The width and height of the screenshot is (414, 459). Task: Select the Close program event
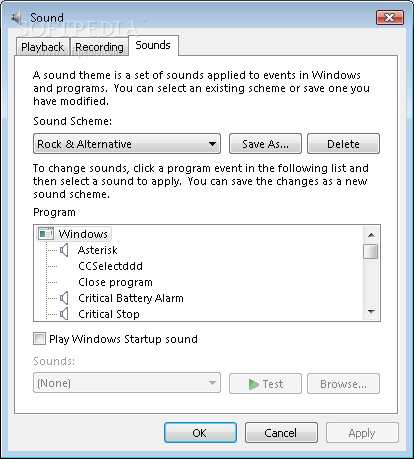coord(115,282)
